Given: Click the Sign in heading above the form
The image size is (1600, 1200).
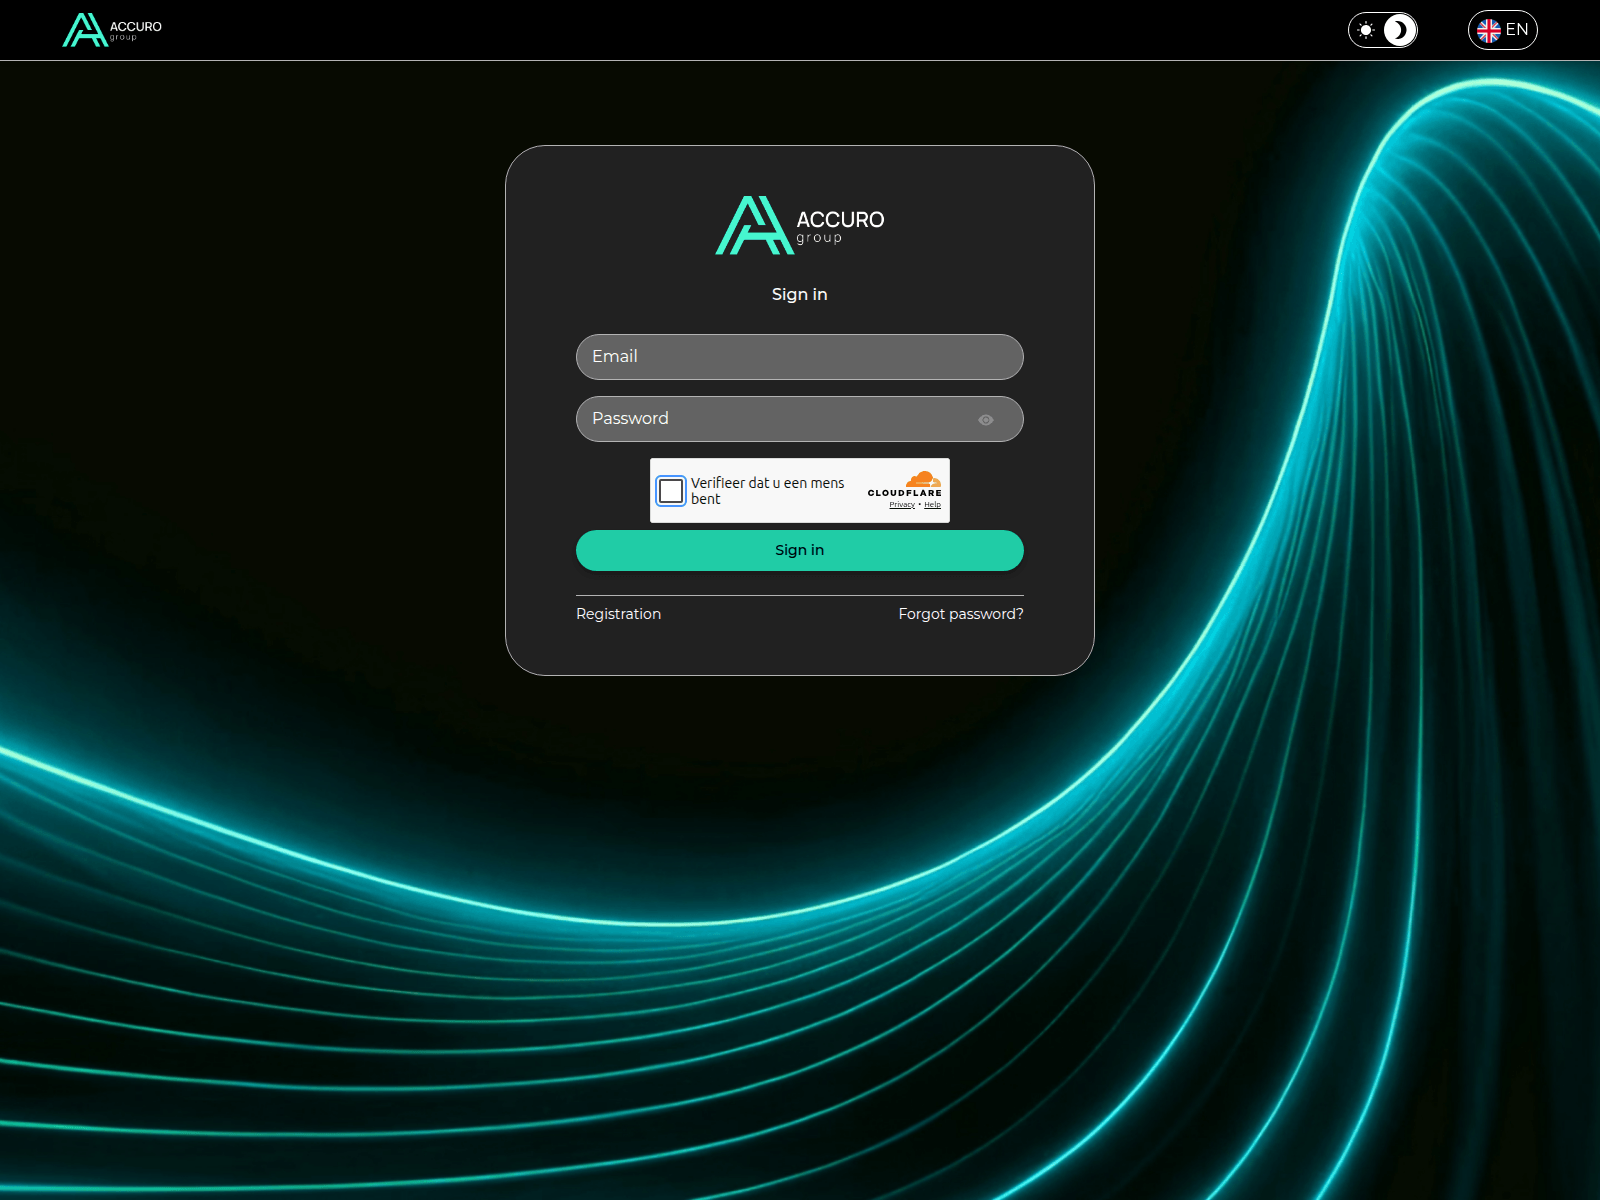Looking at the screenshot, I should tap(799, 294).
